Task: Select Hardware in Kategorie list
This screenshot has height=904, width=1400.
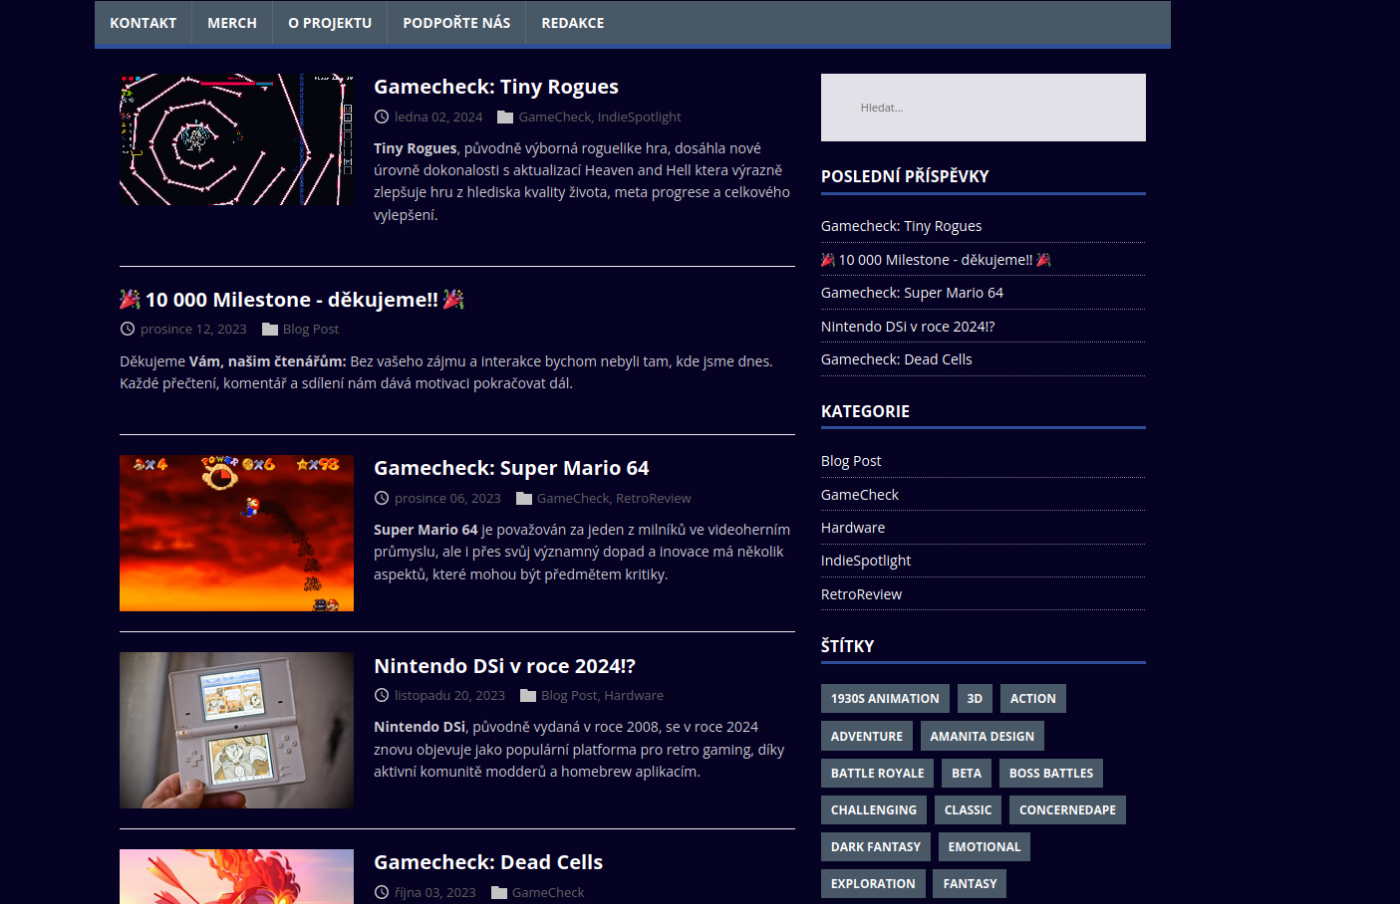Action: pyautogui.click(x=853, y=528)
